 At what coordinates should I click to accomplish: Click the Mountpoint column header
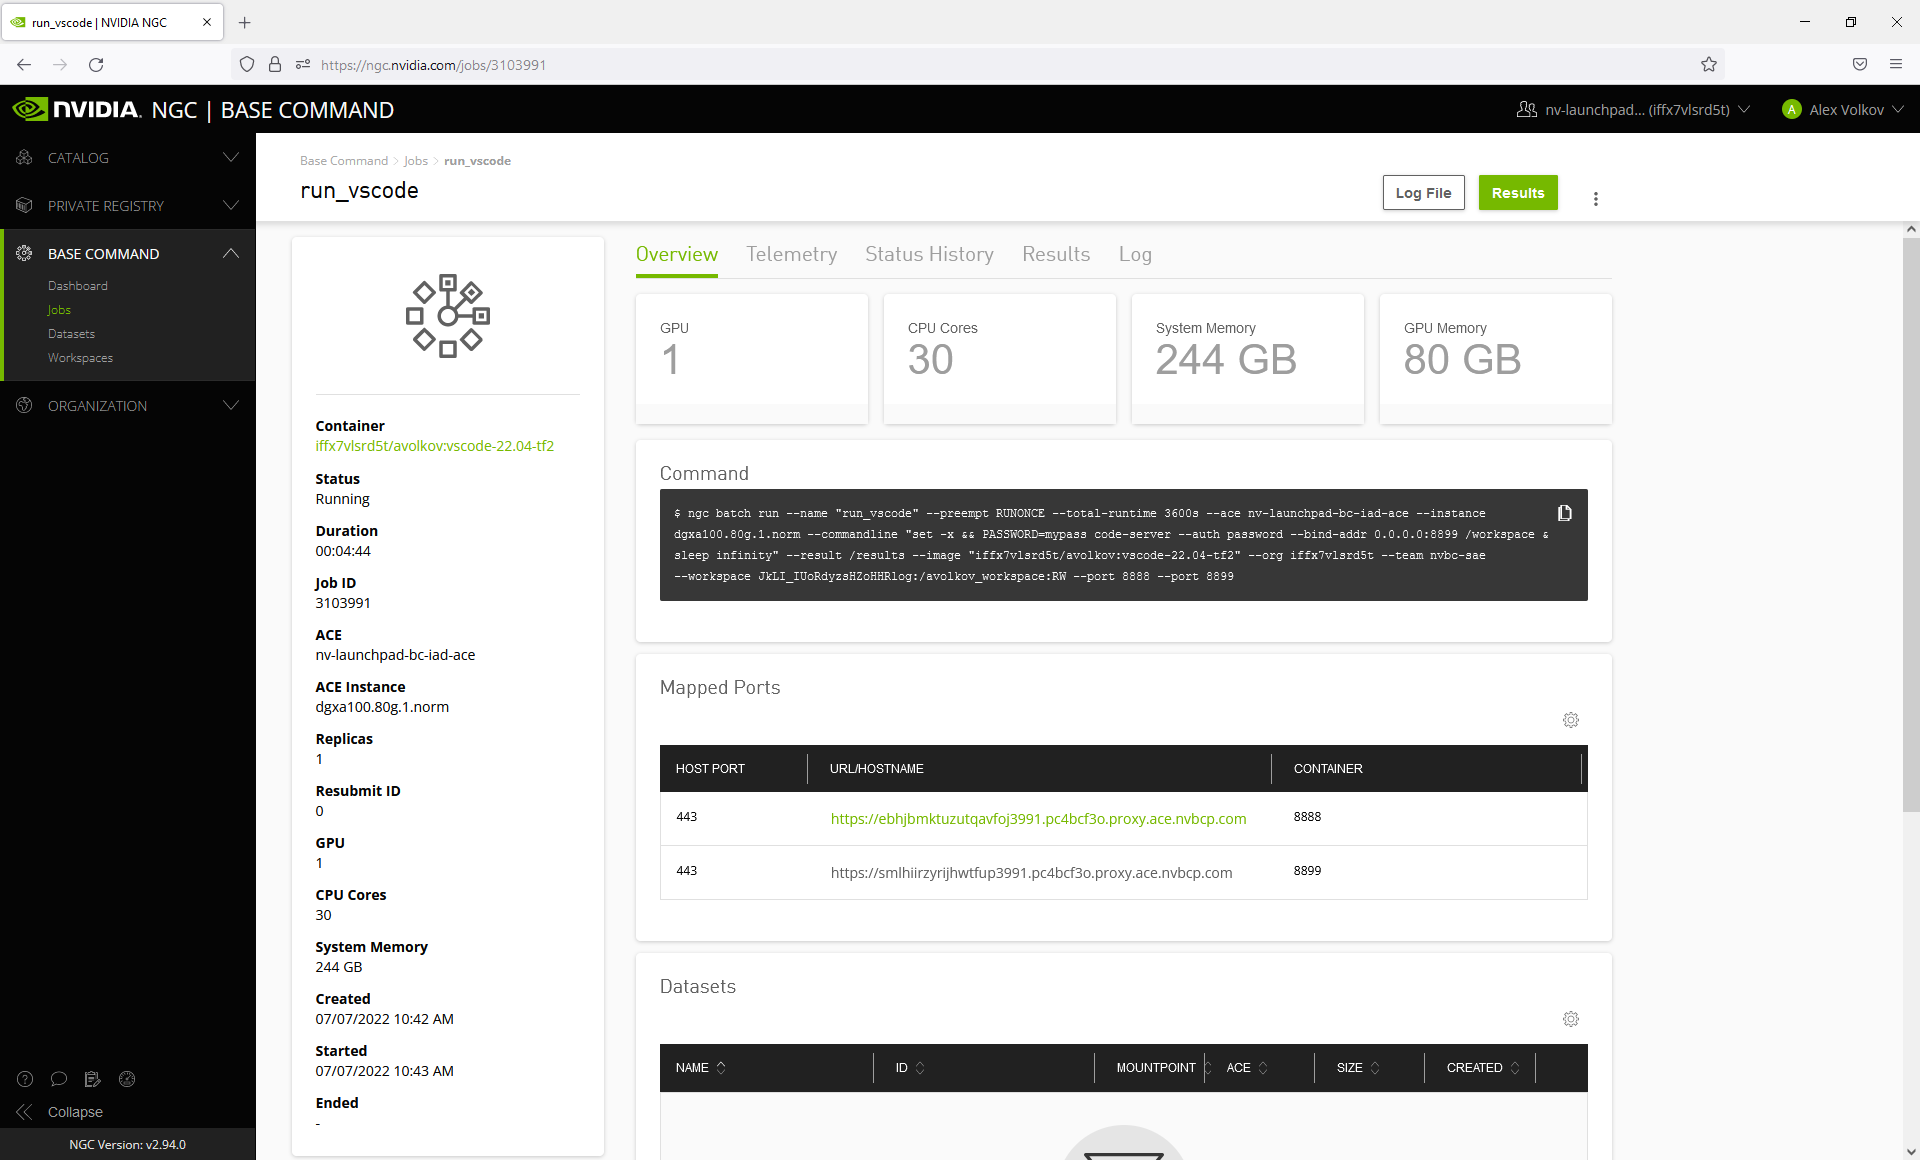[x=1156, y=1068]
